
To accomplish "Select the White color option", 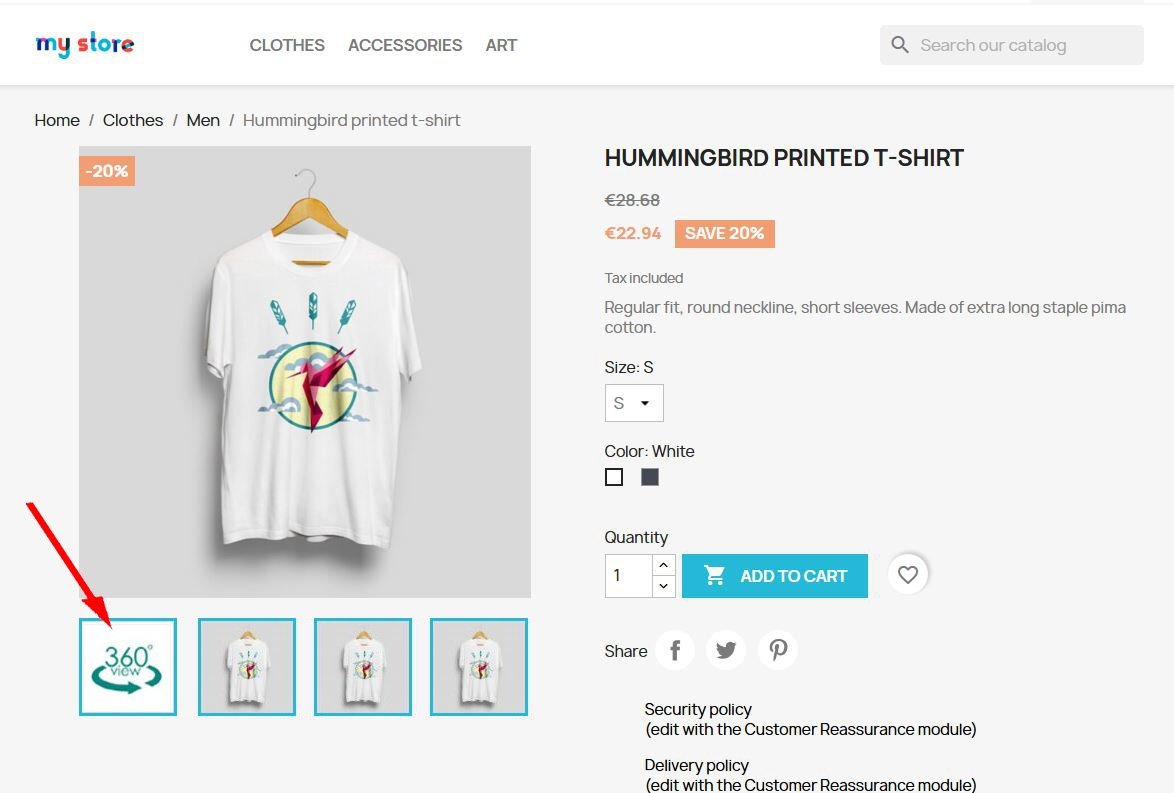I will click(614, 477).
